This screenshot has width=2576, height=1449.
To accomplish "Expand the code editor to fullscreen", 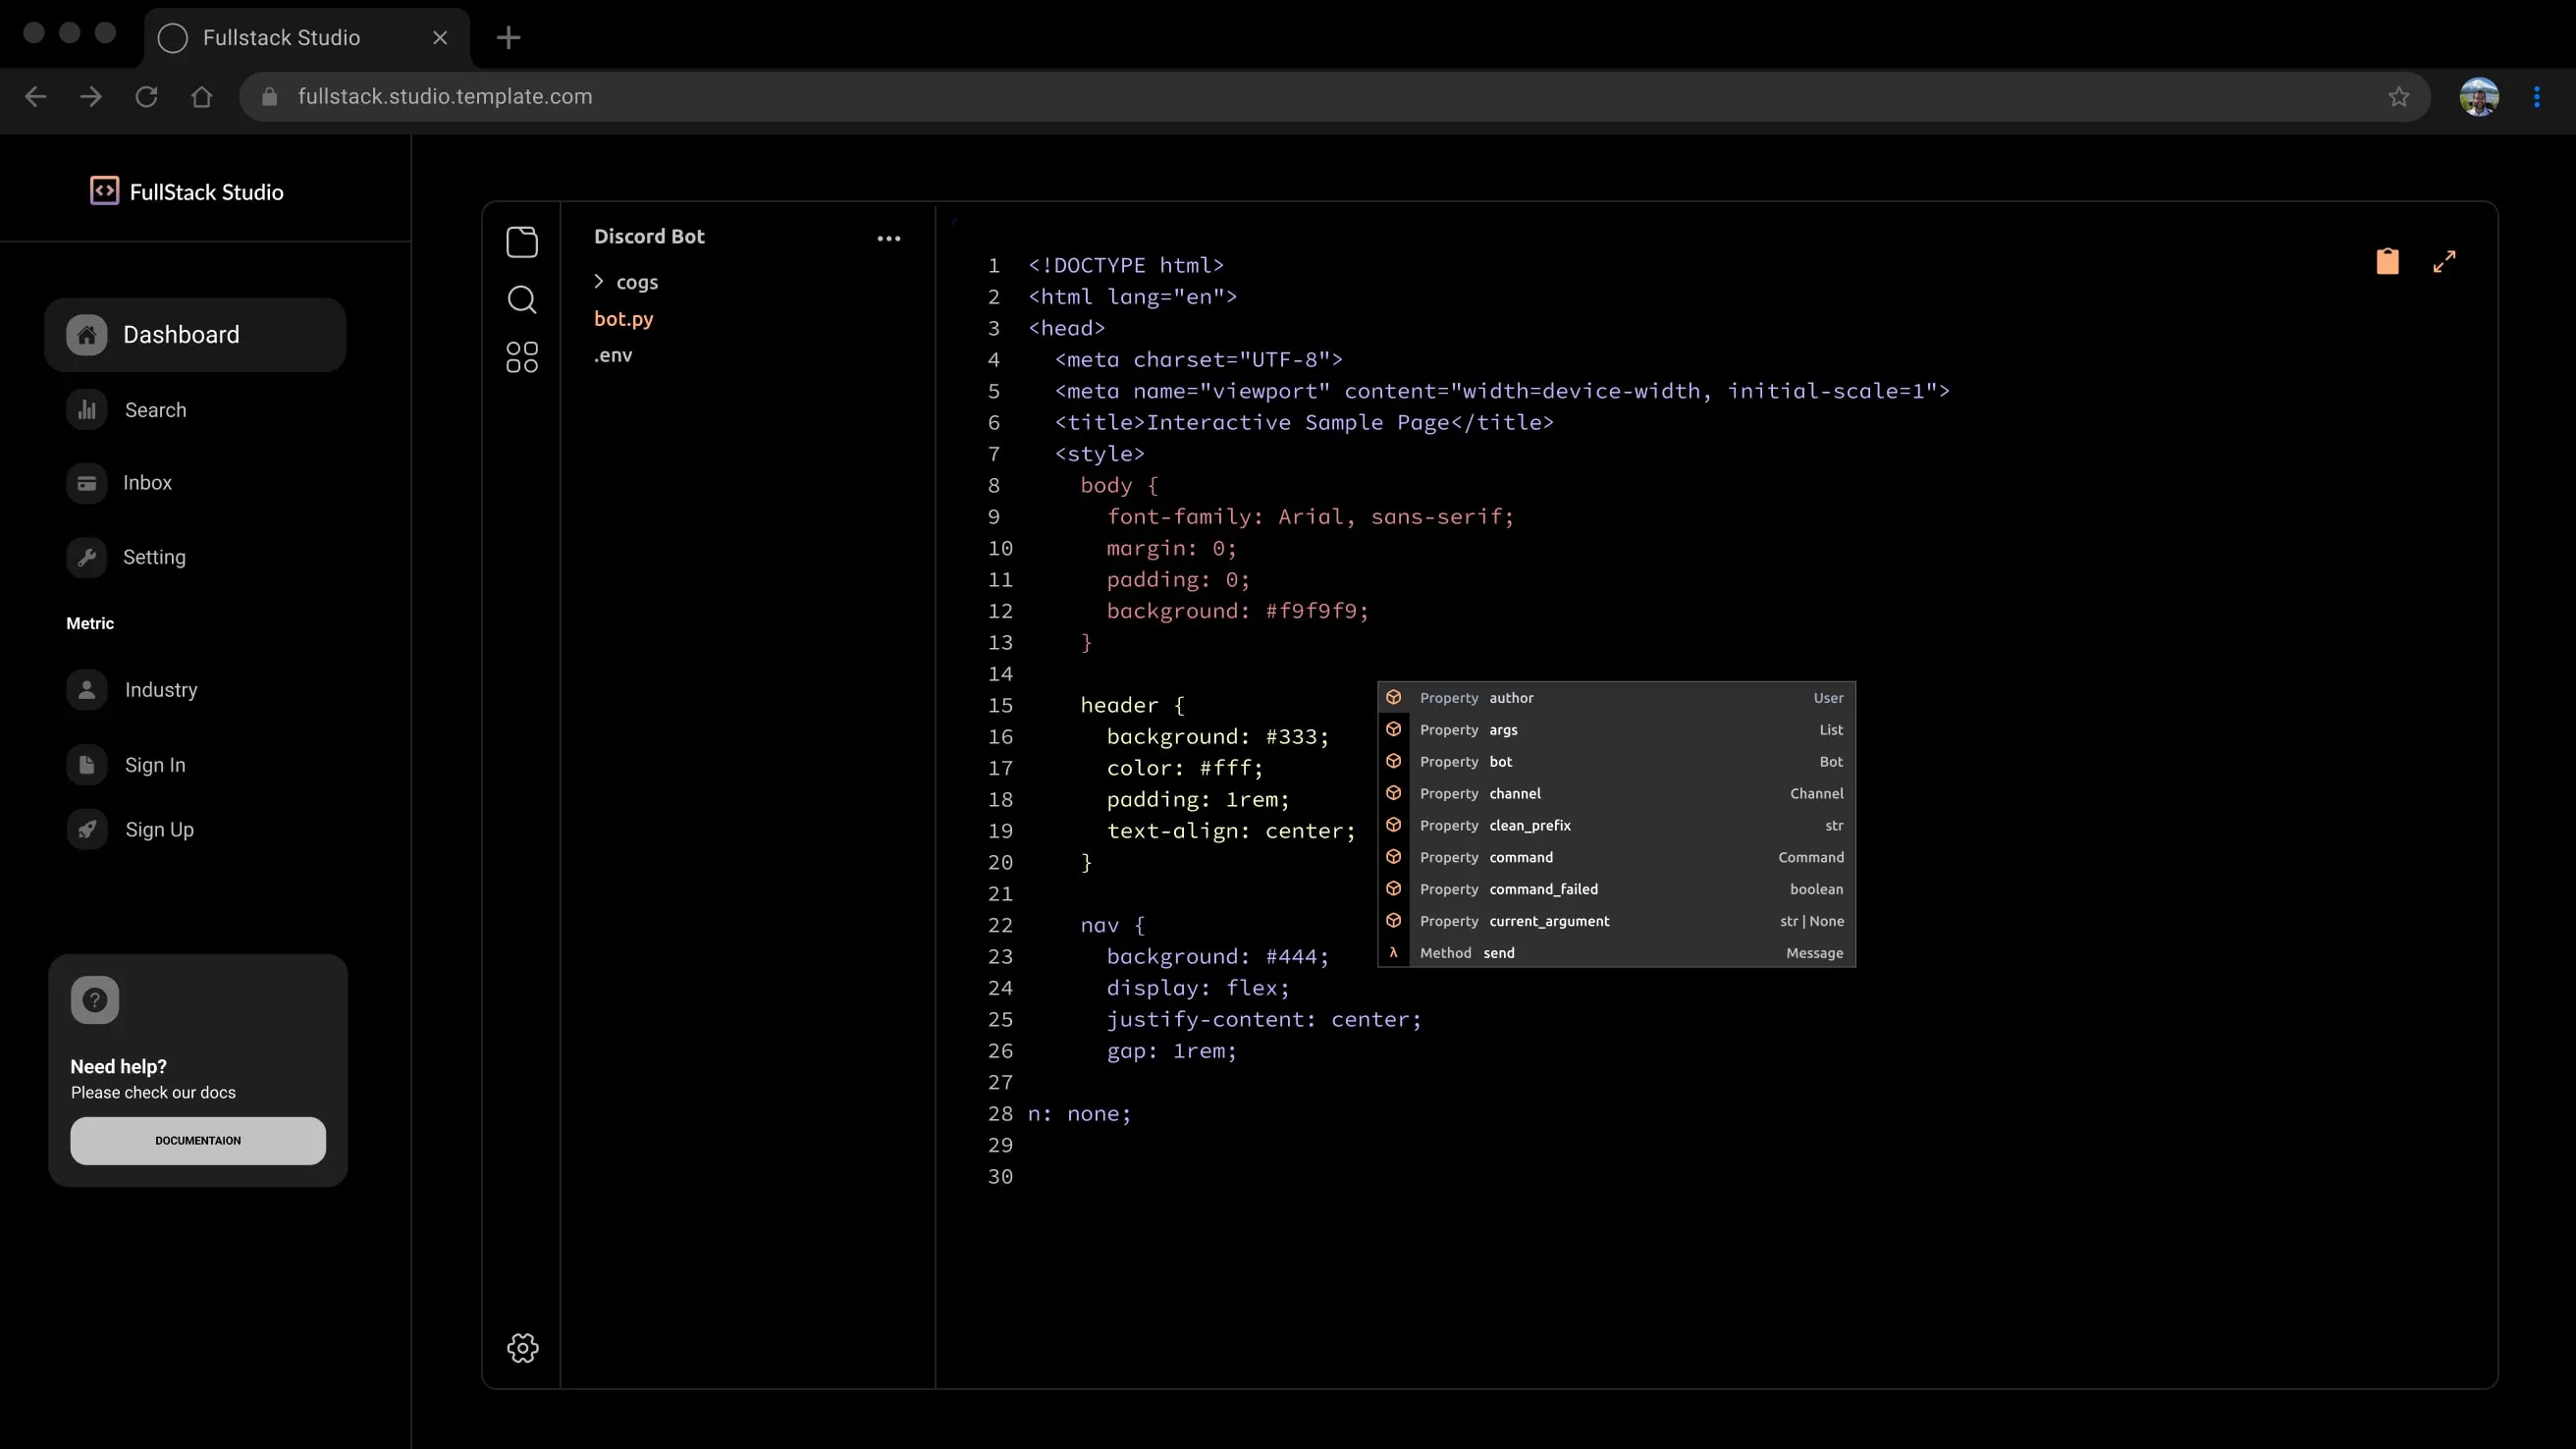I will [x=2444, y=261].
